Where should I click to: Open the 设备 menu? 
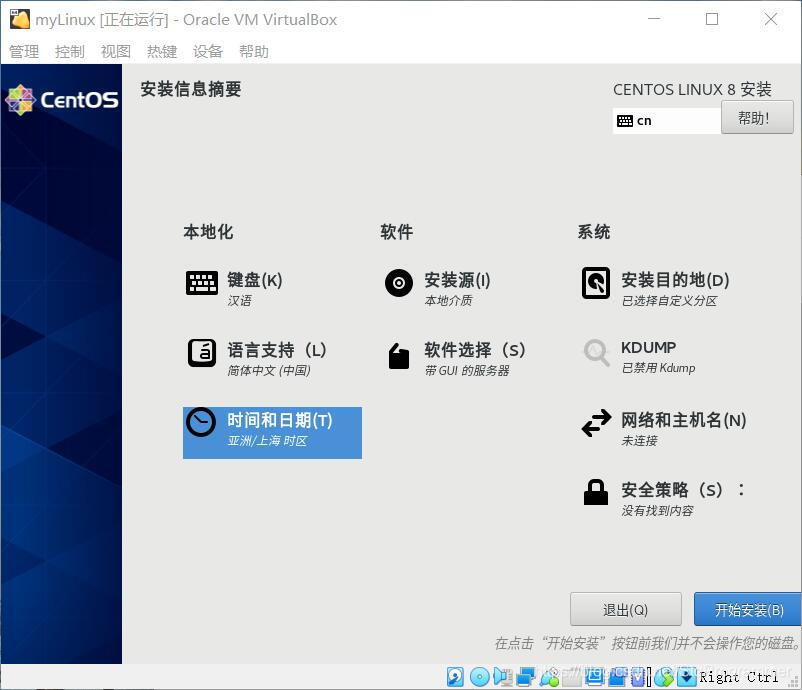208,51
